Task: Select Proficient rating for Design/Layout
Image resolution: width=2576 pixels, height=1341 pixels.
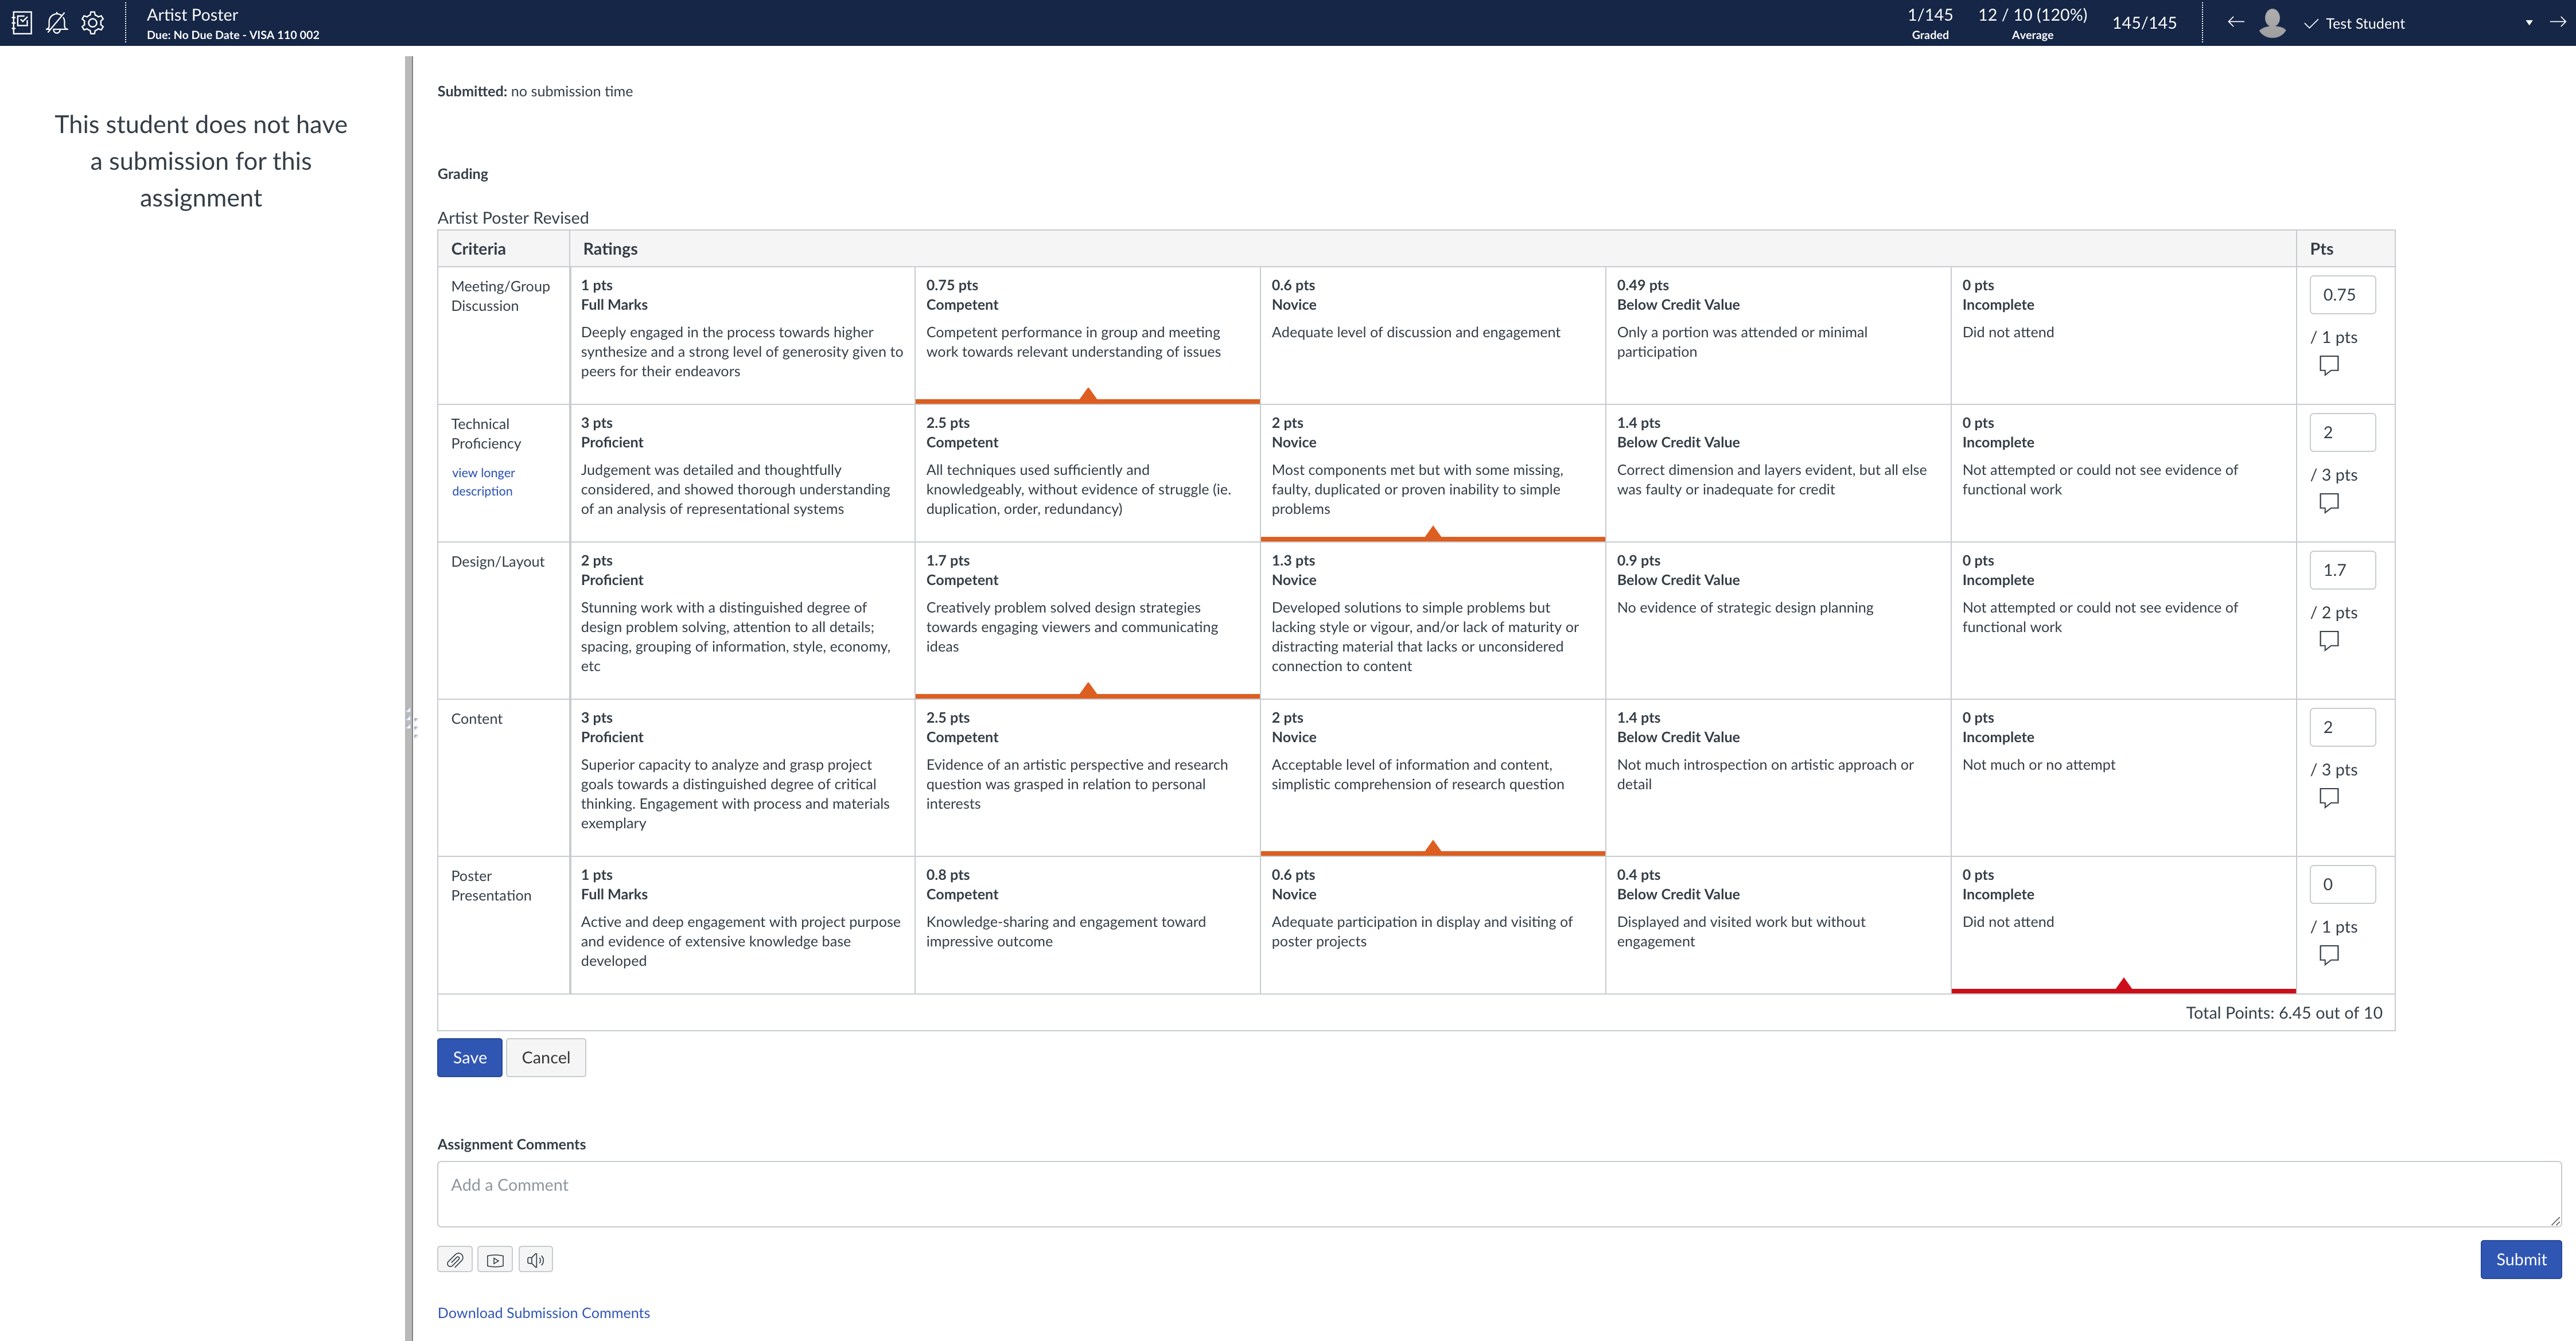Action: [x=741, y=619]
